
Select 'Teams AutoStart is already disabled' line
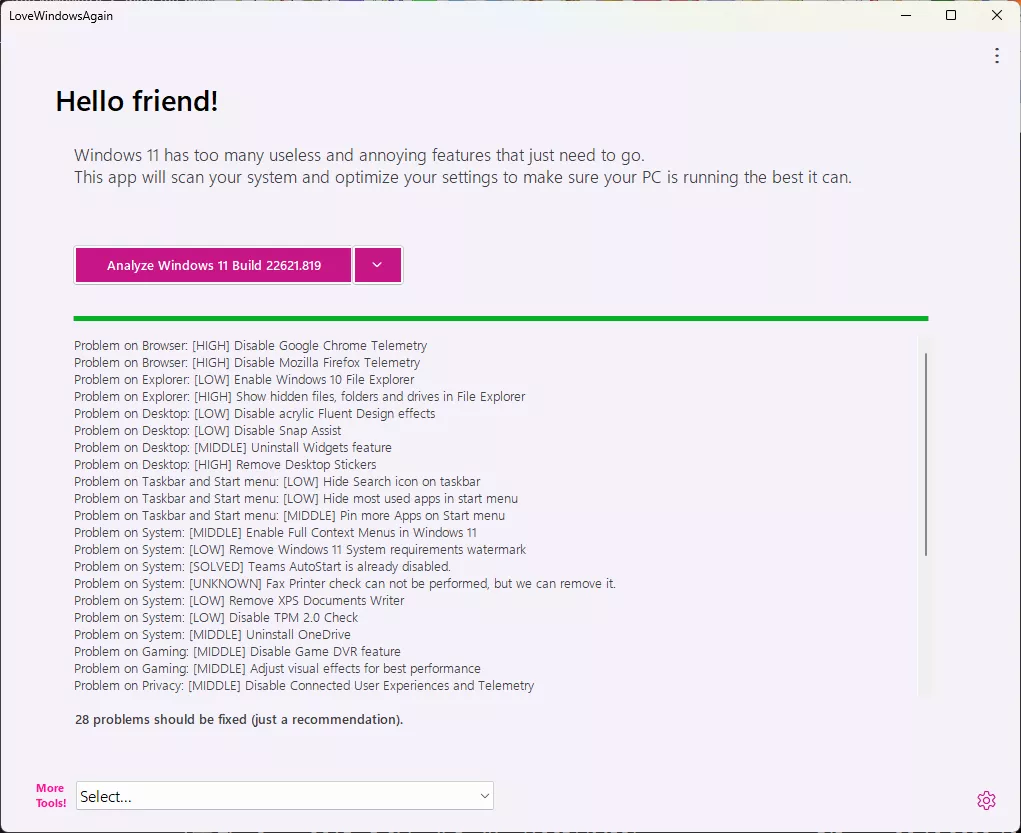[262, 567]
